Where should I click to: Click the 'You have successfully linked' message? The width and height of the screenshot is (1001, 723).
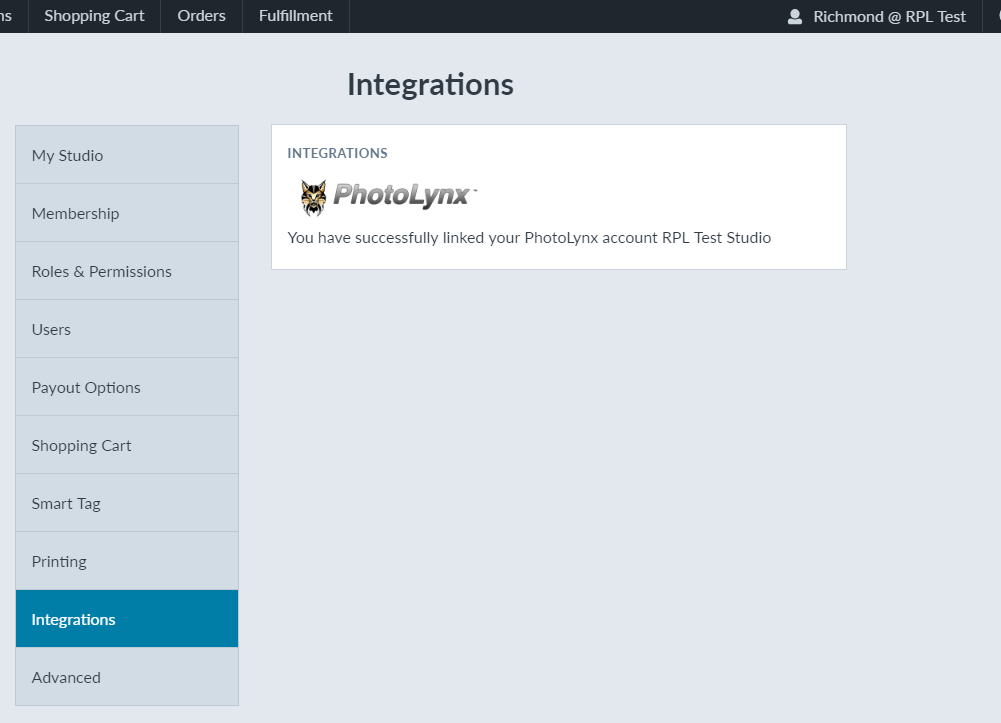(x=529, y=238)
